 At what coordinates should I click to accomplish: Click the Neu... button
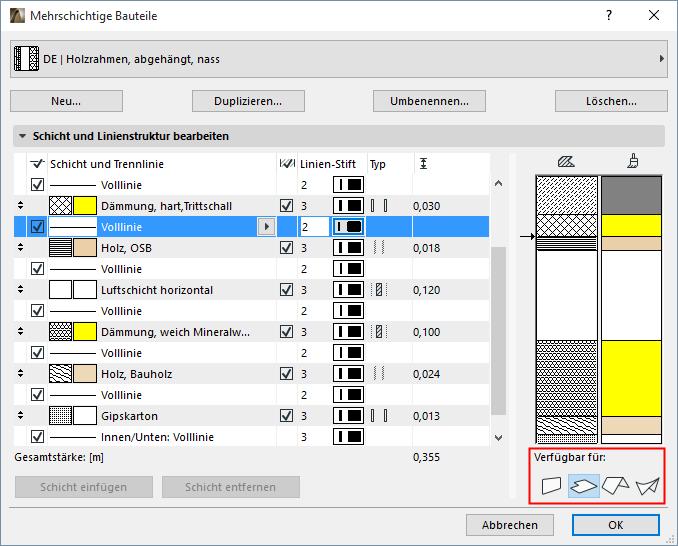point(67,101)
